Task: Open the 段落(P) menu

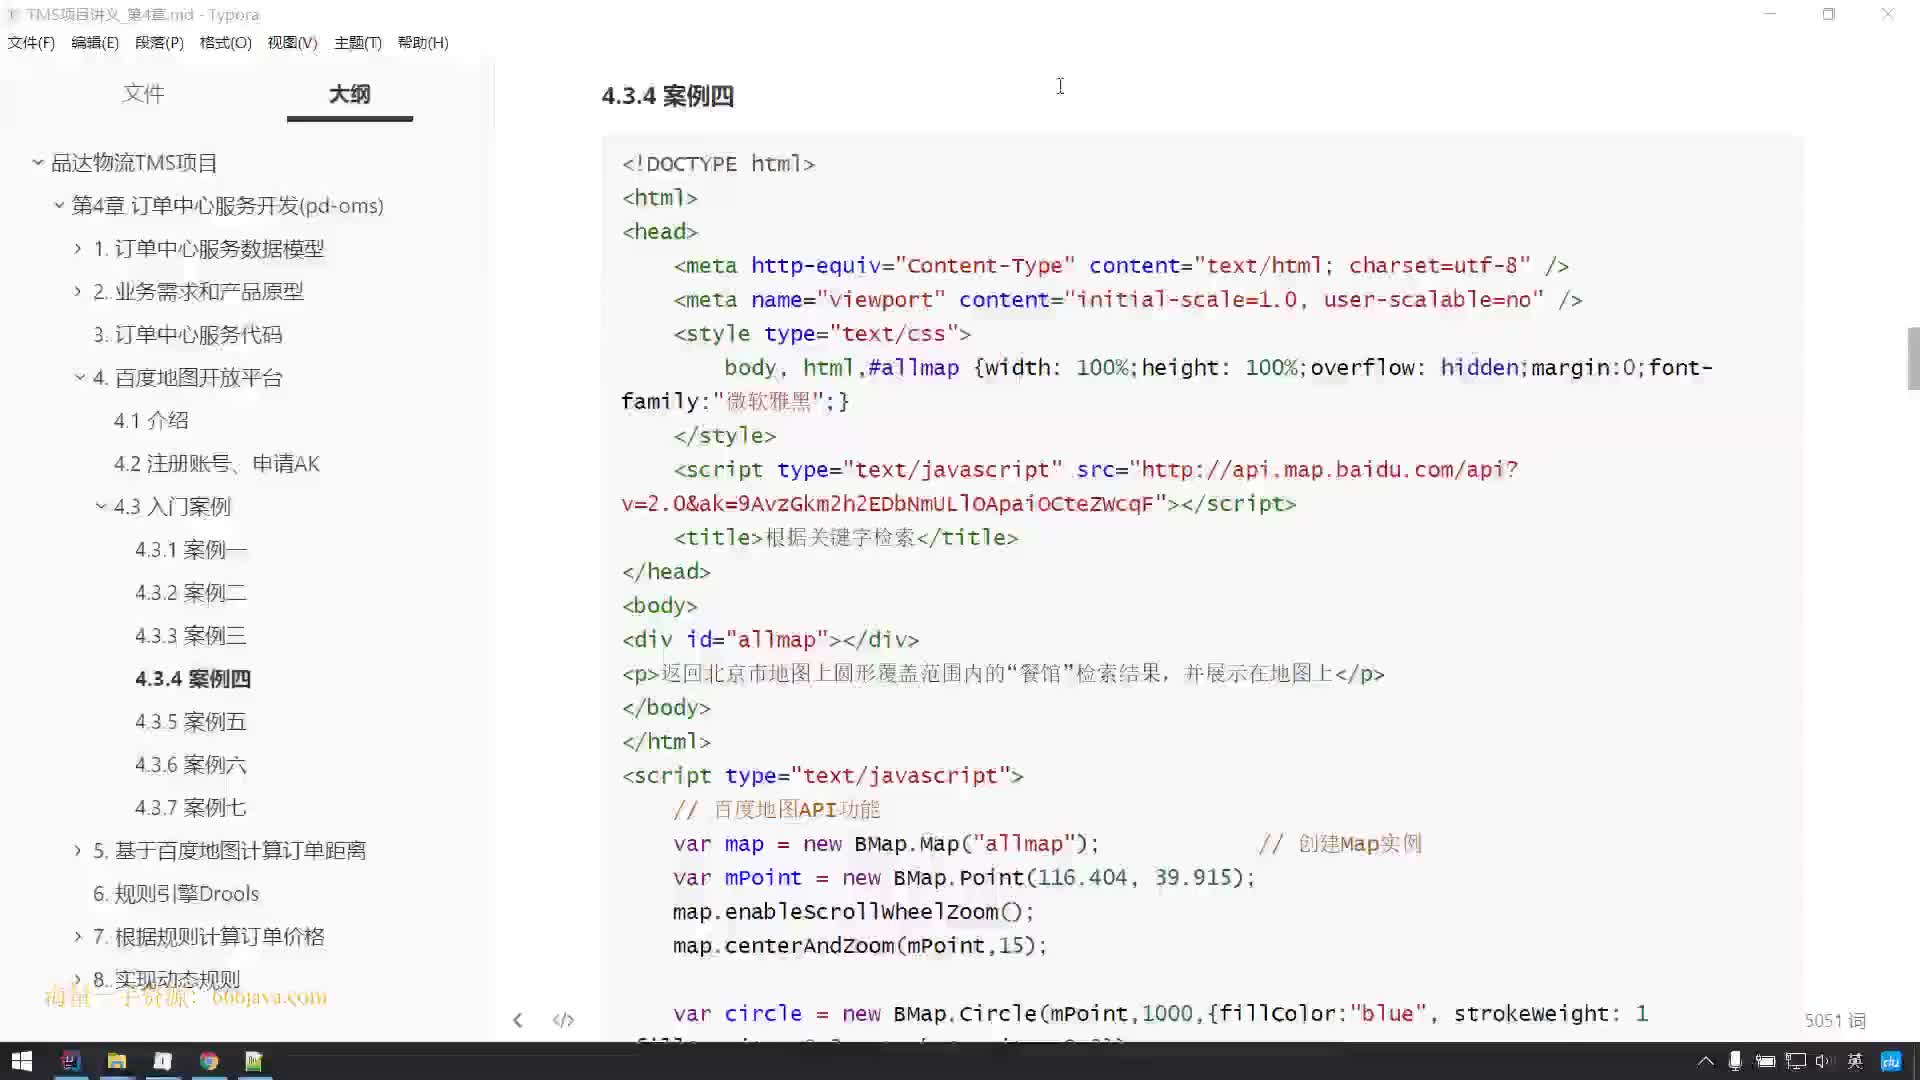Action: (159, 42)
